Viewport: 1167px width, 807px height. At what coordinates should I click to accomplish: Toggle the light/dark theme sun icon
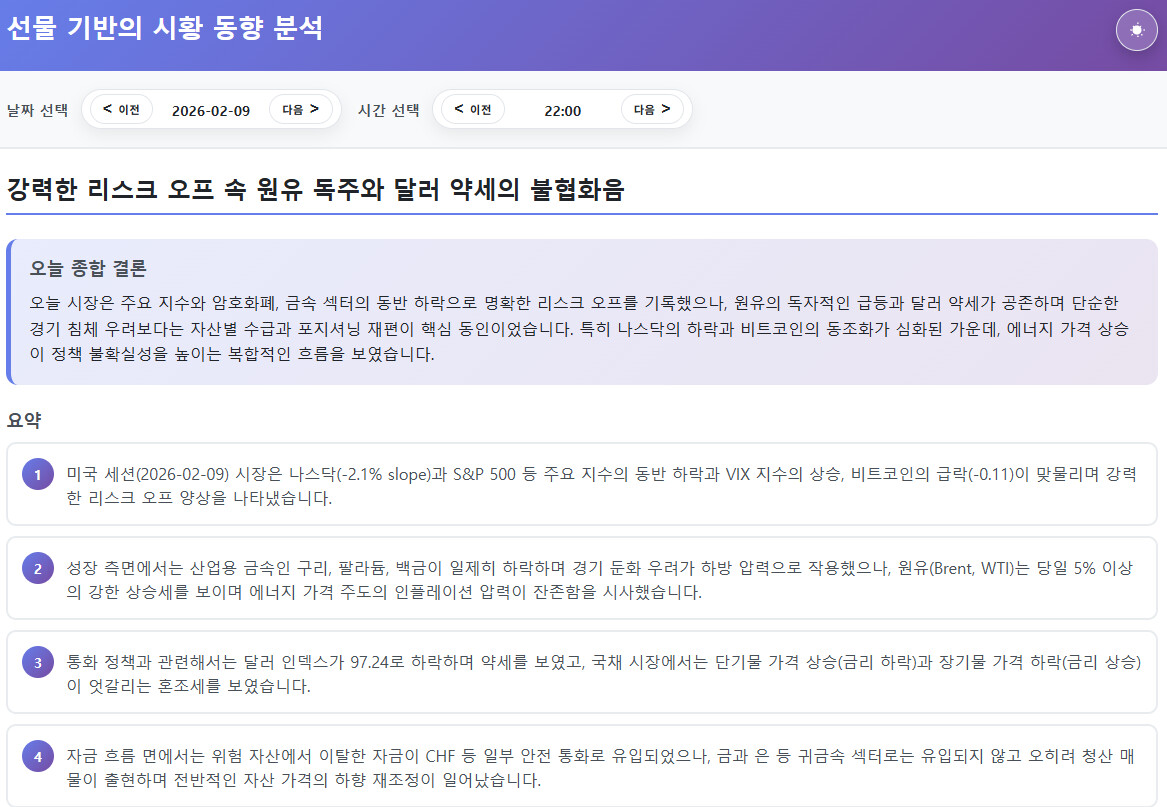[1136, 30]
